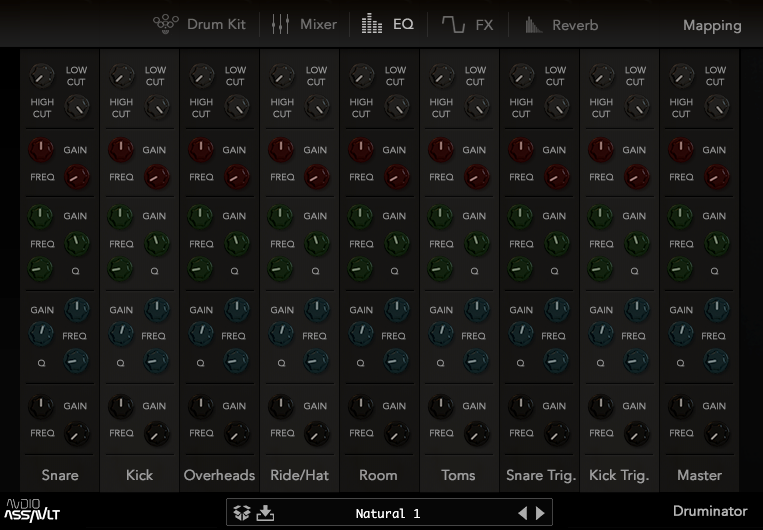Click the Snare blue Freq knob
Screen dimensions: 763x530
41,334
